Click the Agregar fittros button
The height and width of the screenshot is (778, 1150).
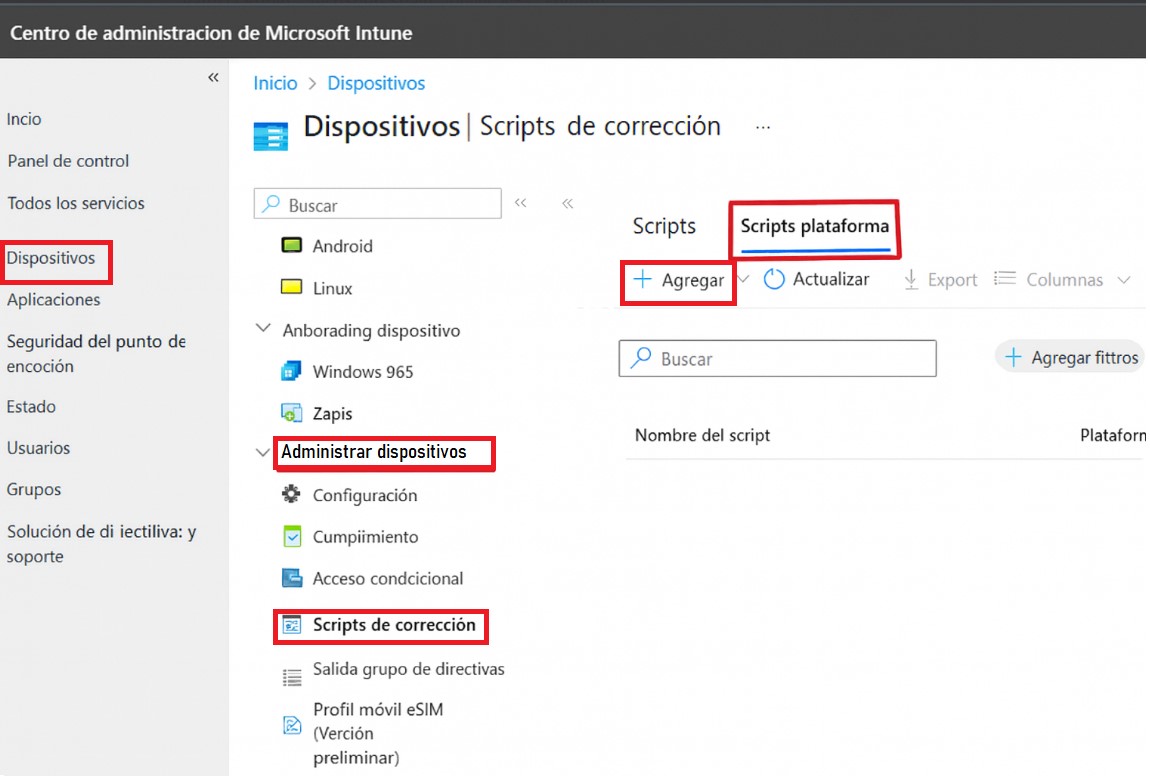(x=1071, y=358)
